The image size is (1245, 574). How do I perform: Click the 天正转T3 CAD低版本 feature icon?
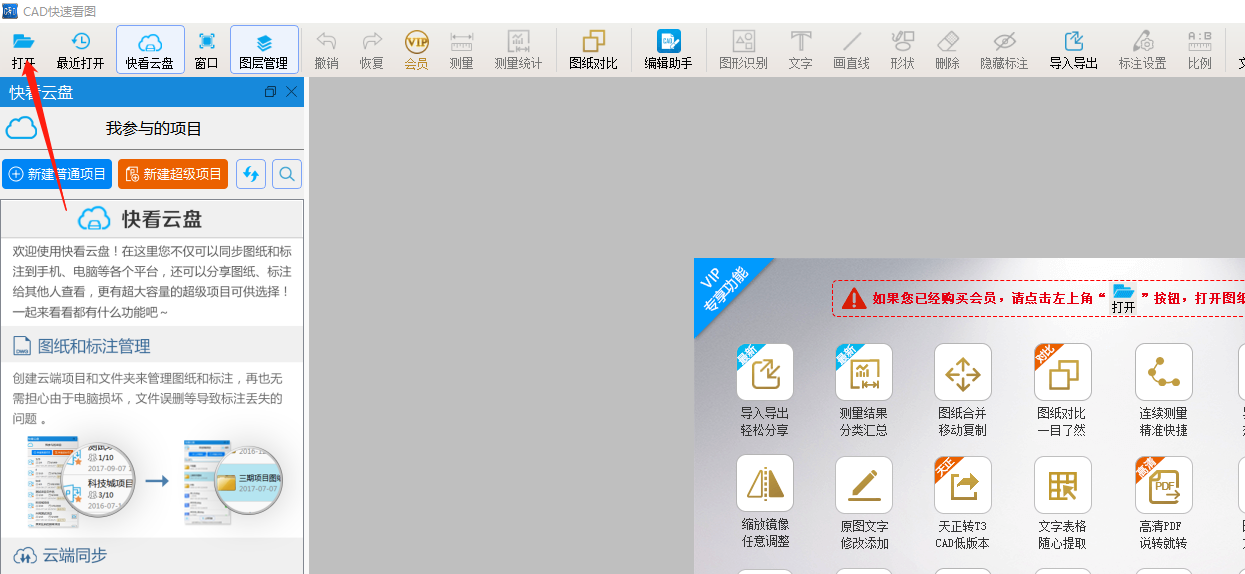pos(963,485)
